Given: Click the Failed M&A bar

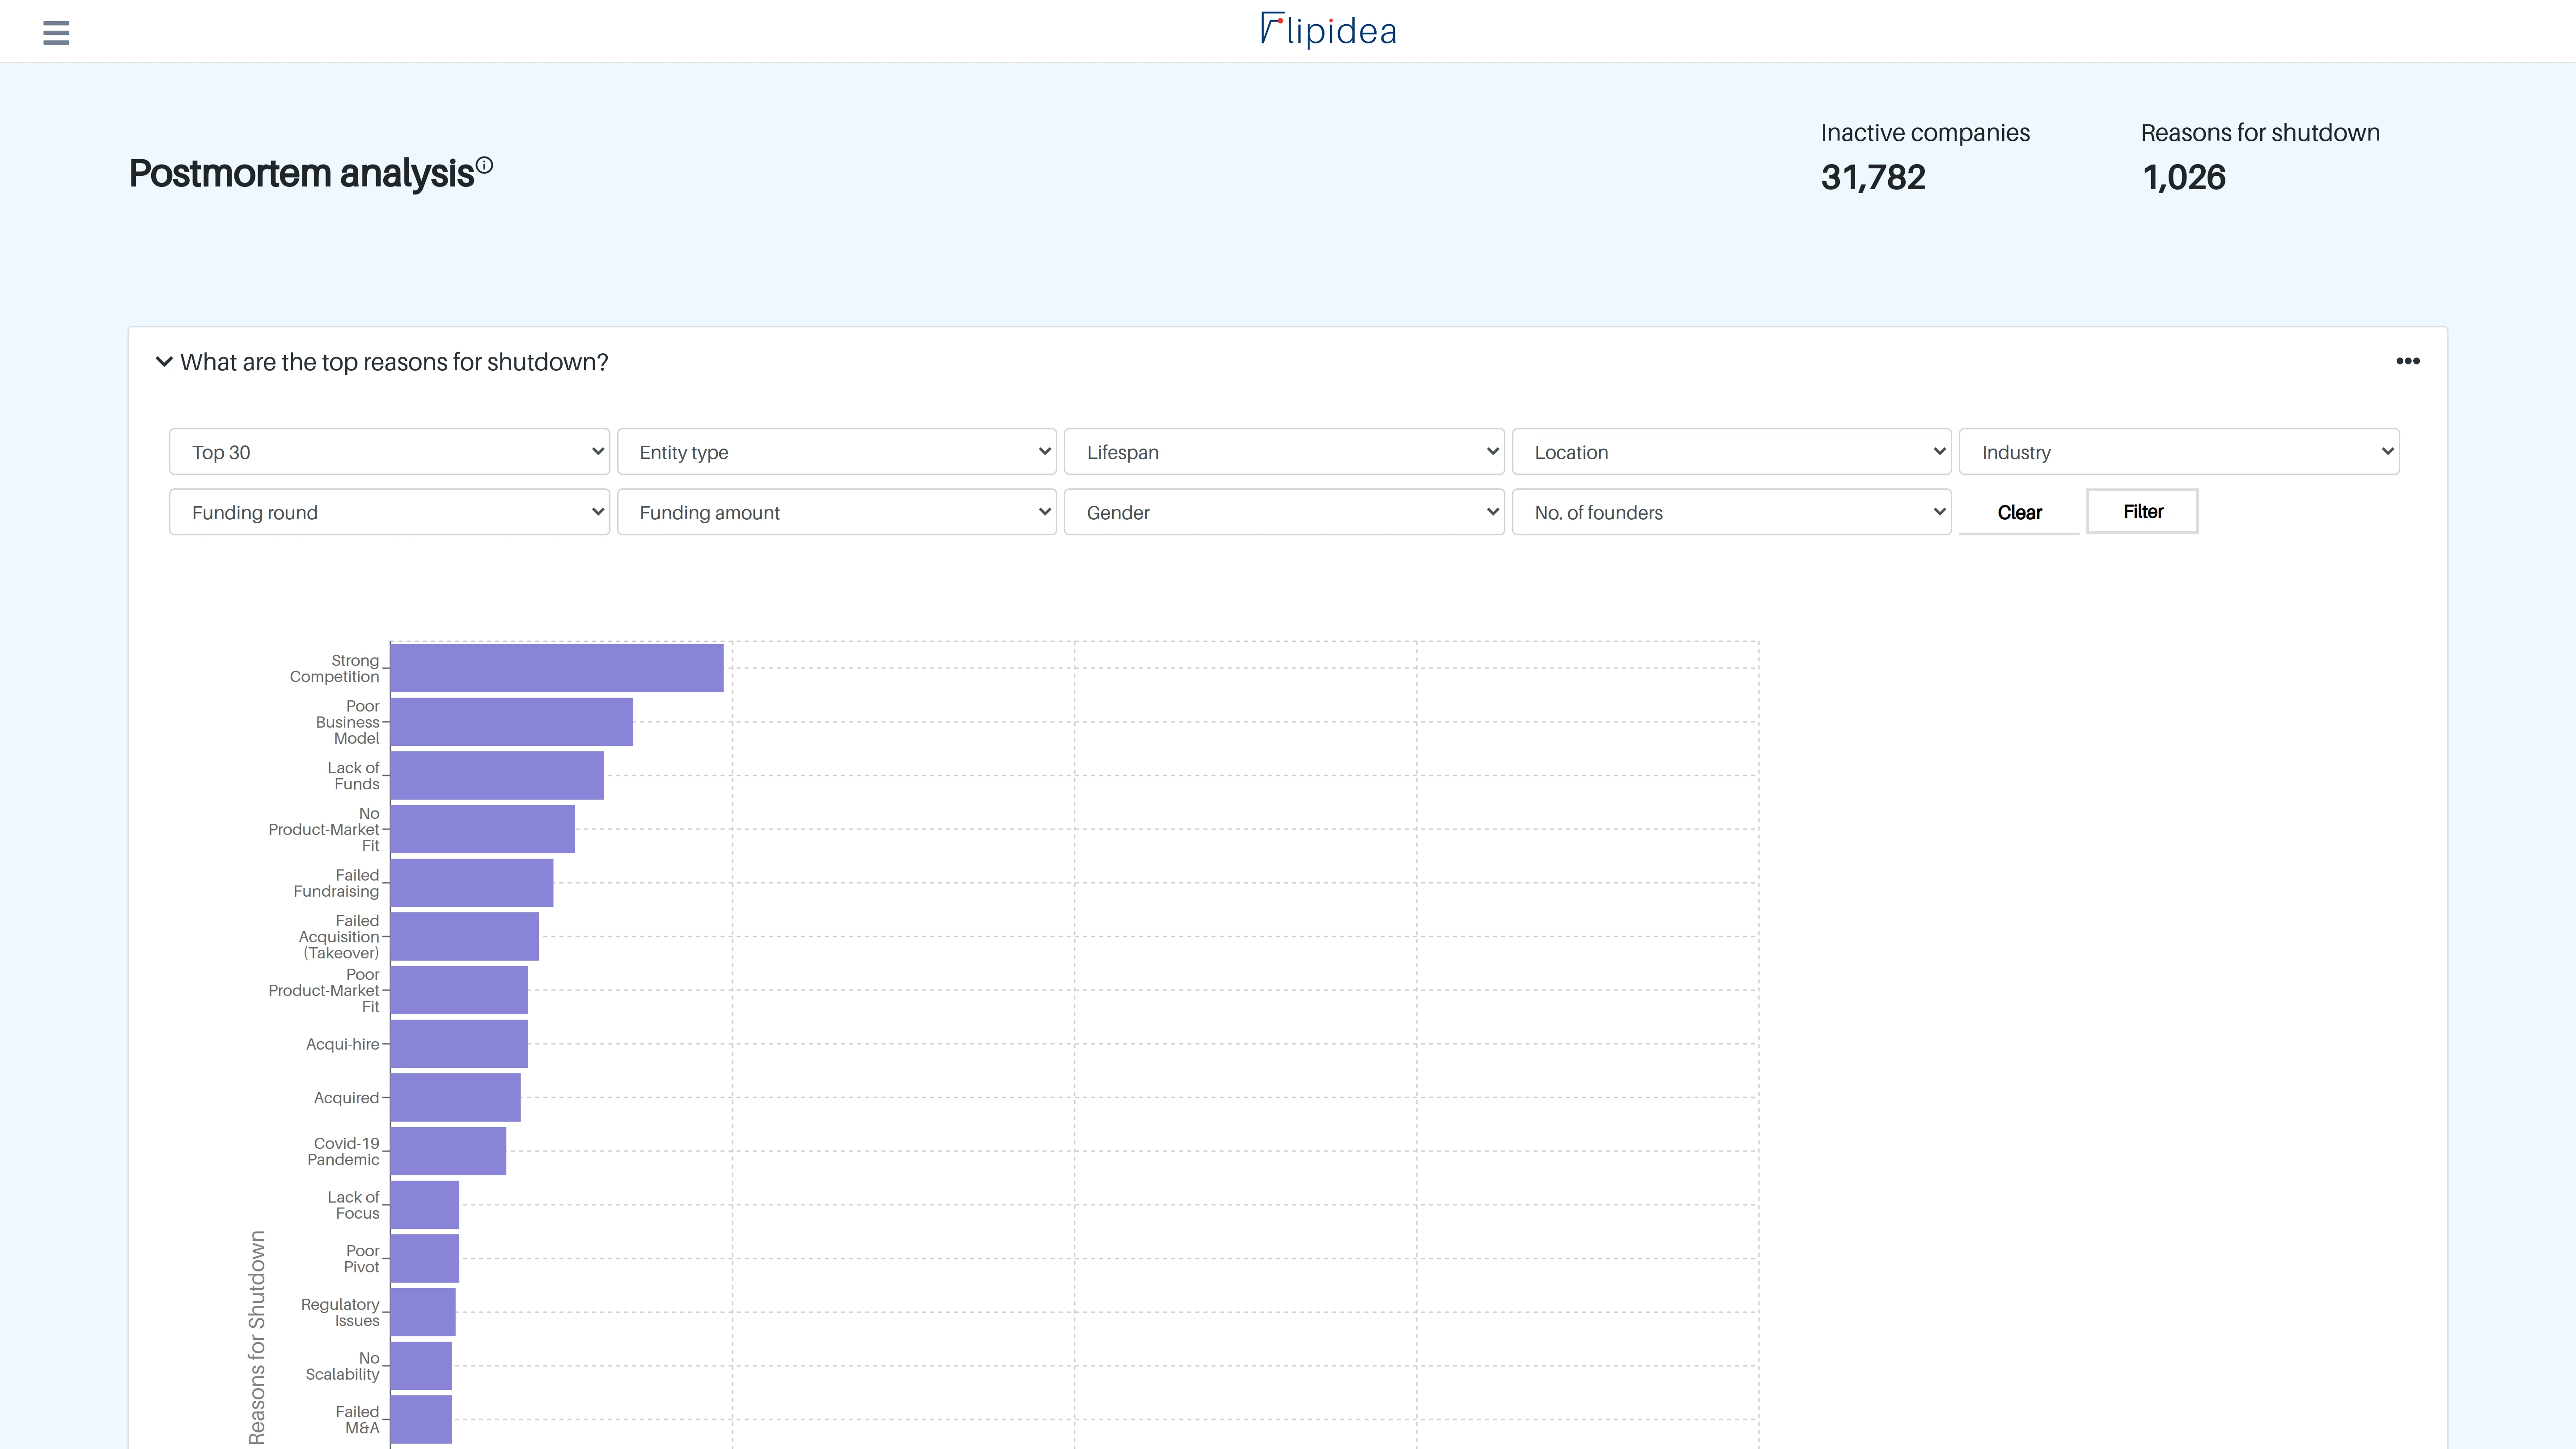Looking at the screenshot, I should [x=421, y=1419].
